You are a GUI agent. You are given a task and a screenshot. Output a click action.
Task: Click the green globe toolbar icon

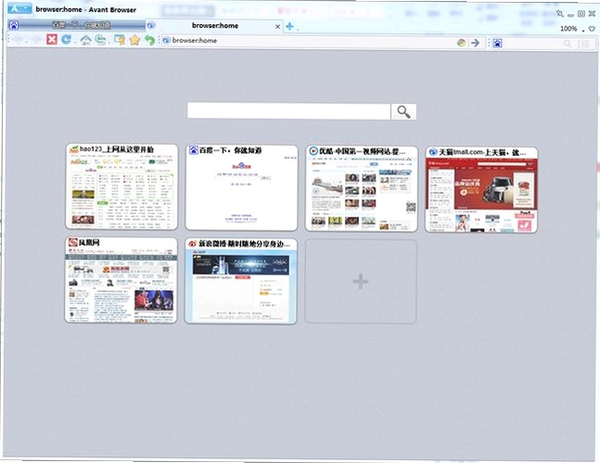tap(100, 39)
